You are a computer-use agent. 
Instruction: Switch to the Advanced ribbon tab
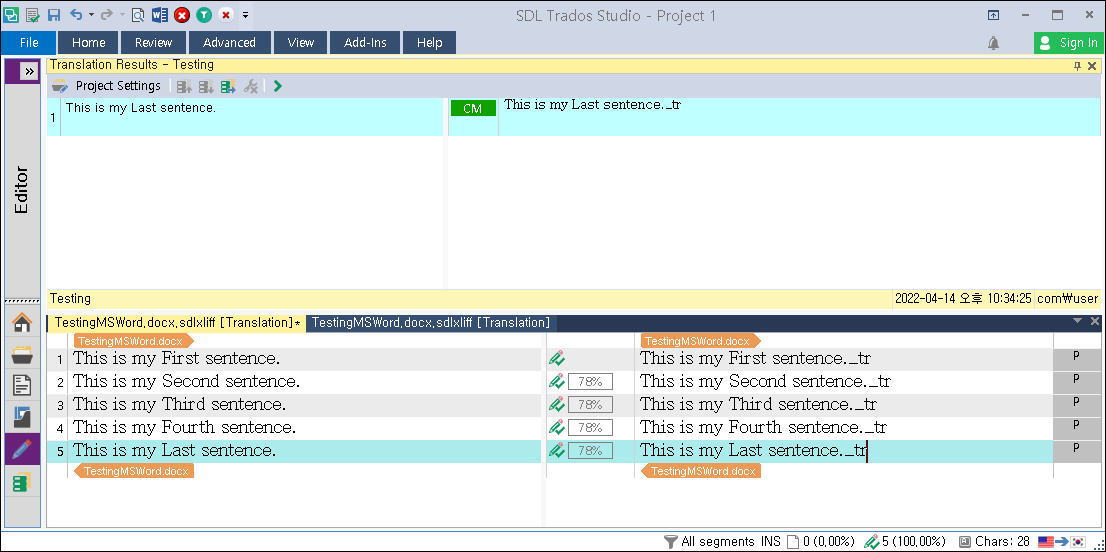coord(229,42)
